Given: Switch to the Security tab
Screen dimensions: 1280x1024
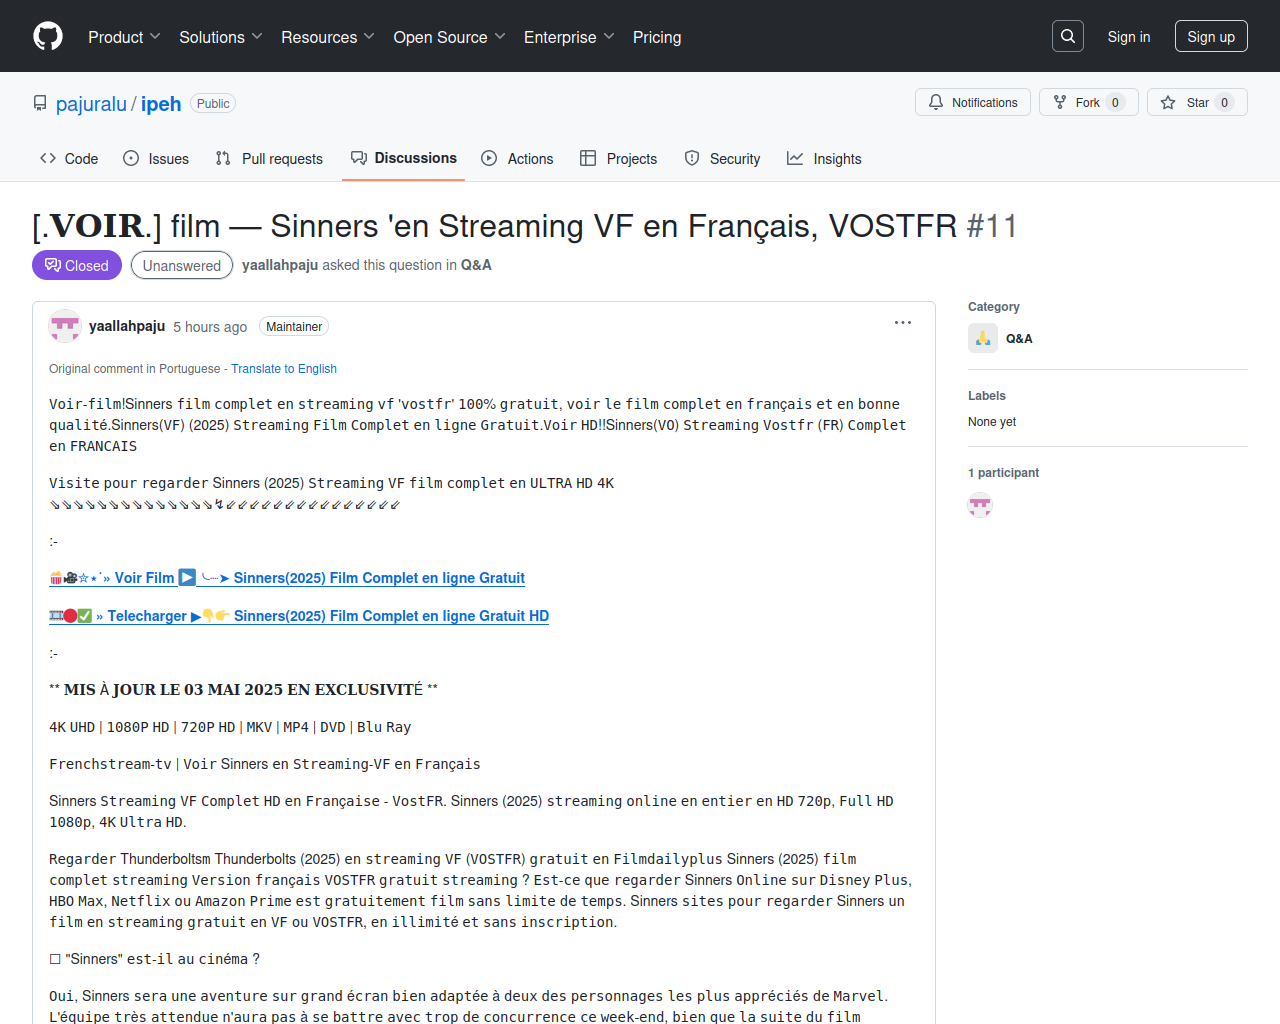Looking at the screenshot, I should click(722, 158).
